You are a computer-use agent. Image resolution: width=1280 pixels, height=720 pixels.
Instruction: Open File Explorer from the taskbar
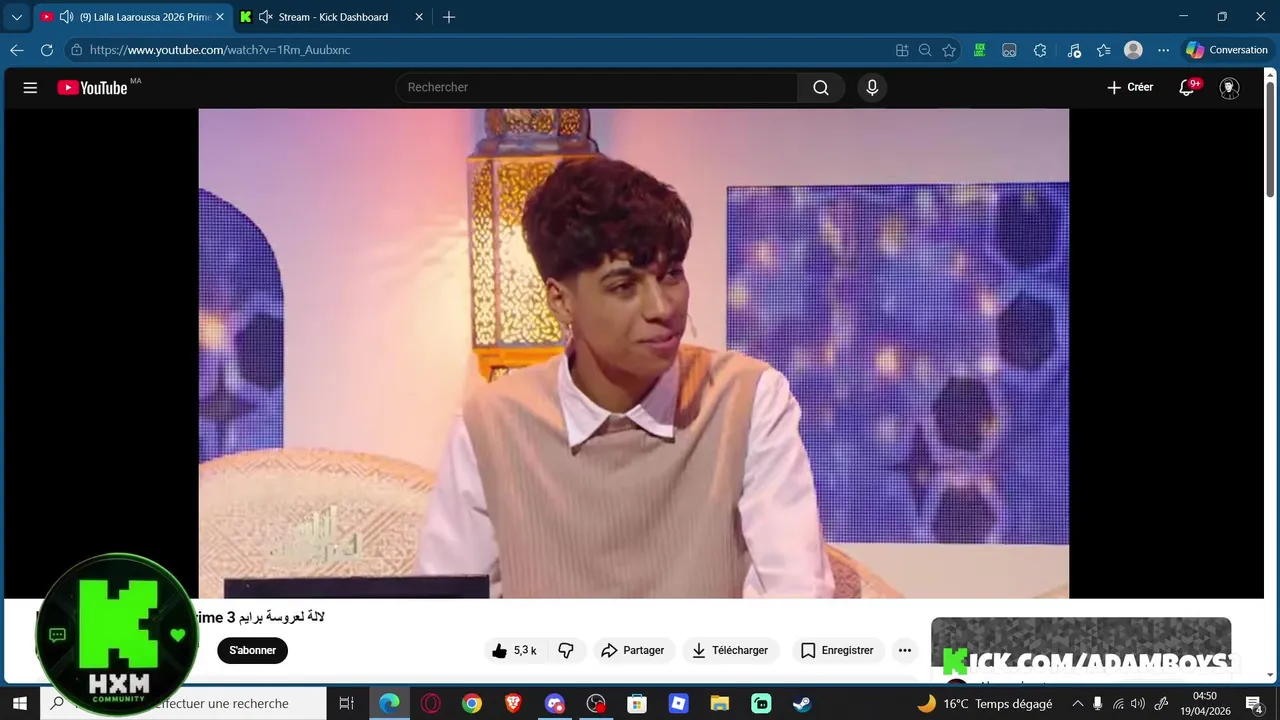720,704
